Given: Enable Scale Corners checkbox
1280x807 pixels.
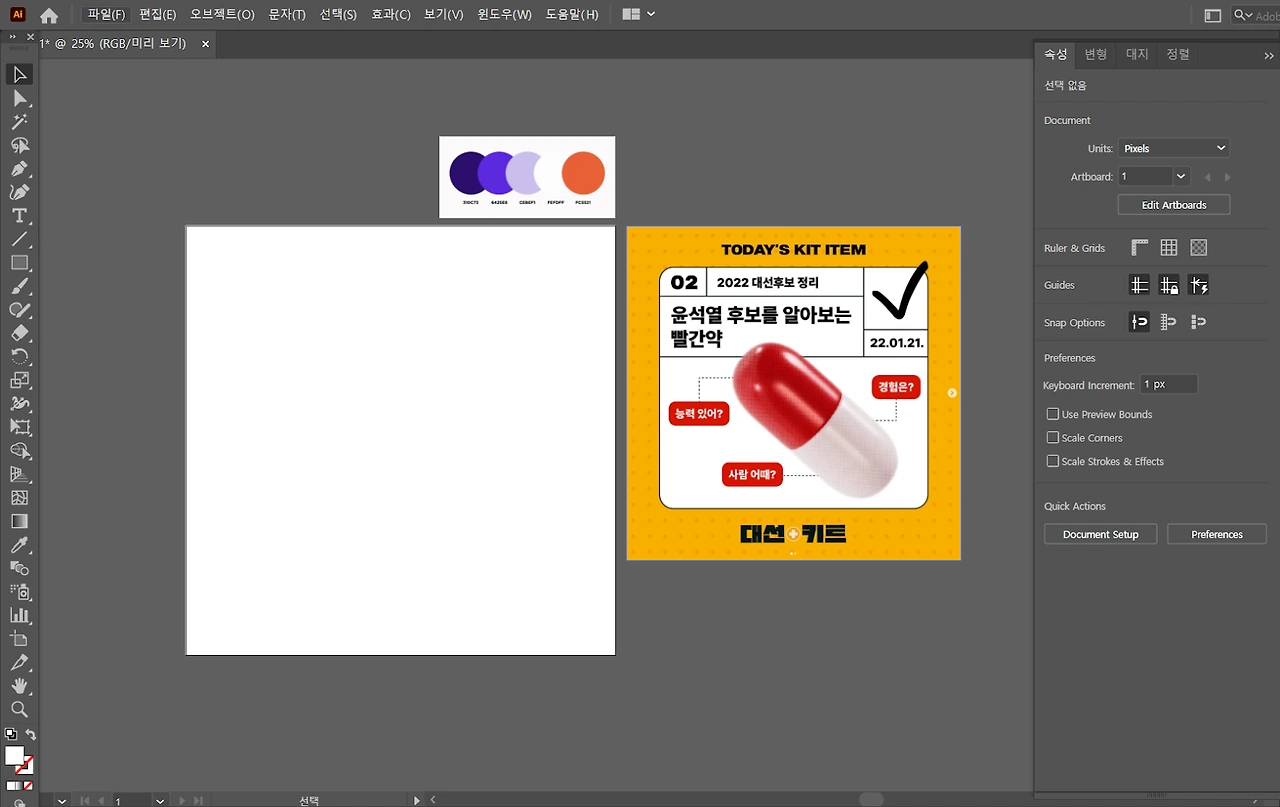Looking at the screenshot, I should pyautogui.click(x=1053, y=438).
